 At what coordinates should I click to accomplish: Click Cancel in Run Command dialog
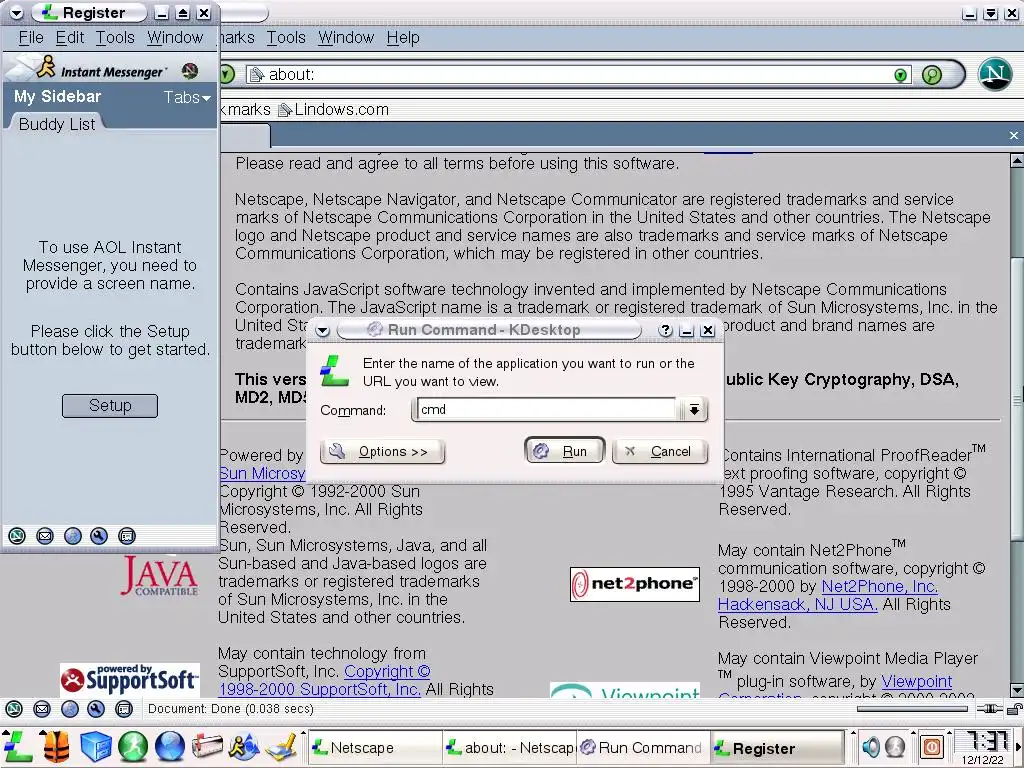coord(660,451)
